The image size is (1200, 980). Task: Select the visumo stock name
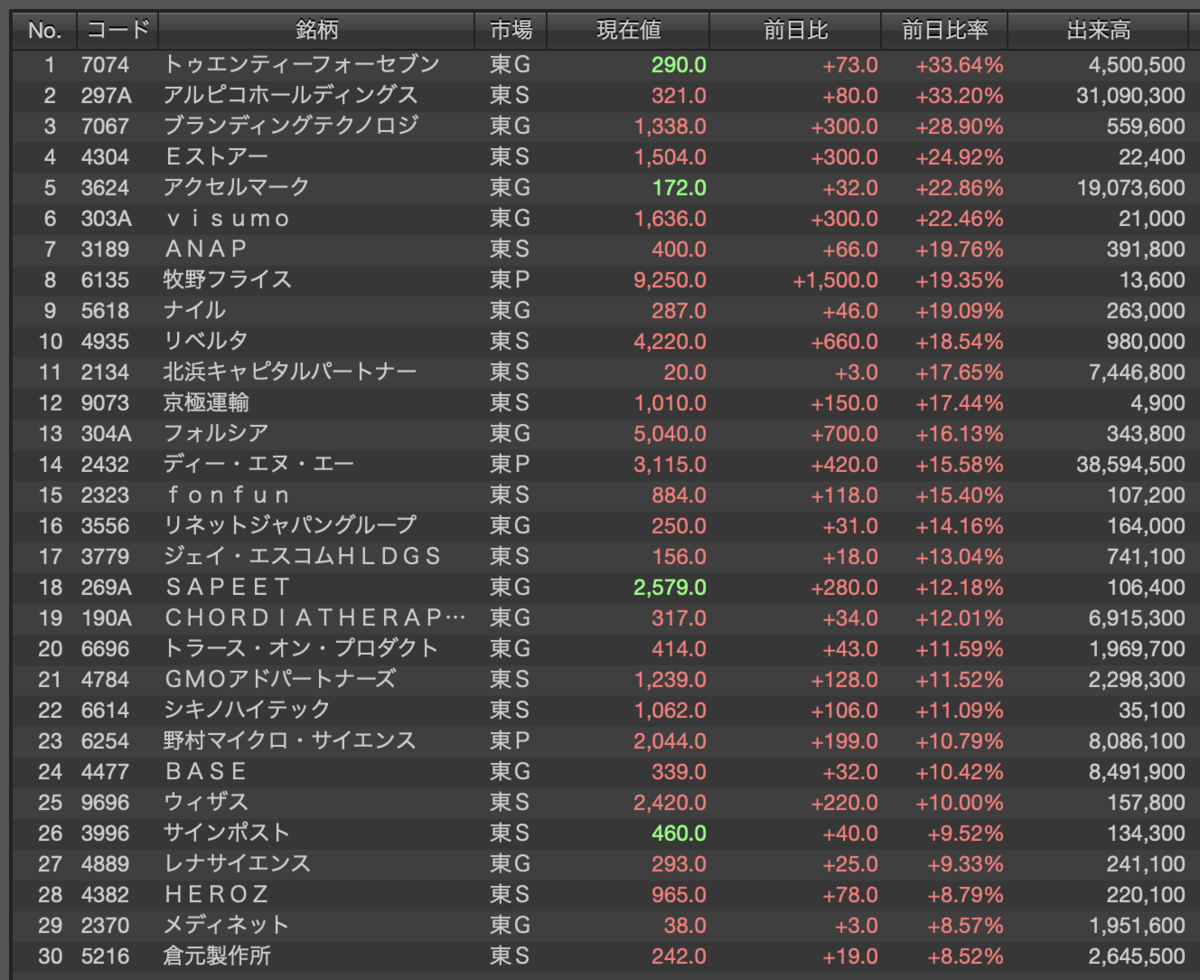[228, 218]
